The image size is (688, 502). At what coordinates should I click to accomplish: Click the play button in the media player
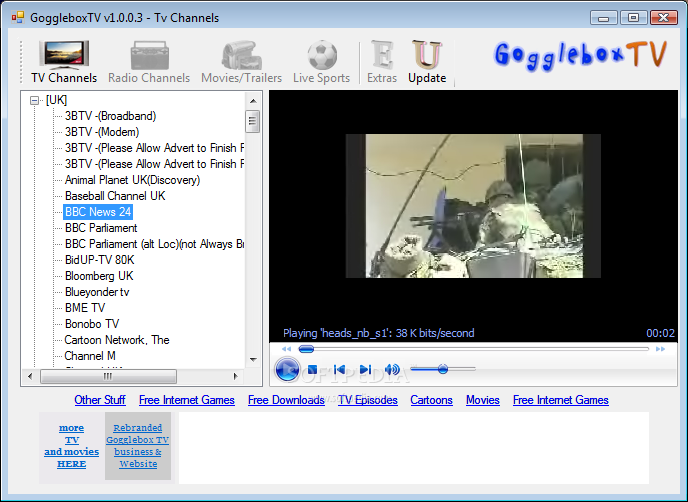click(x=287, y=369)
